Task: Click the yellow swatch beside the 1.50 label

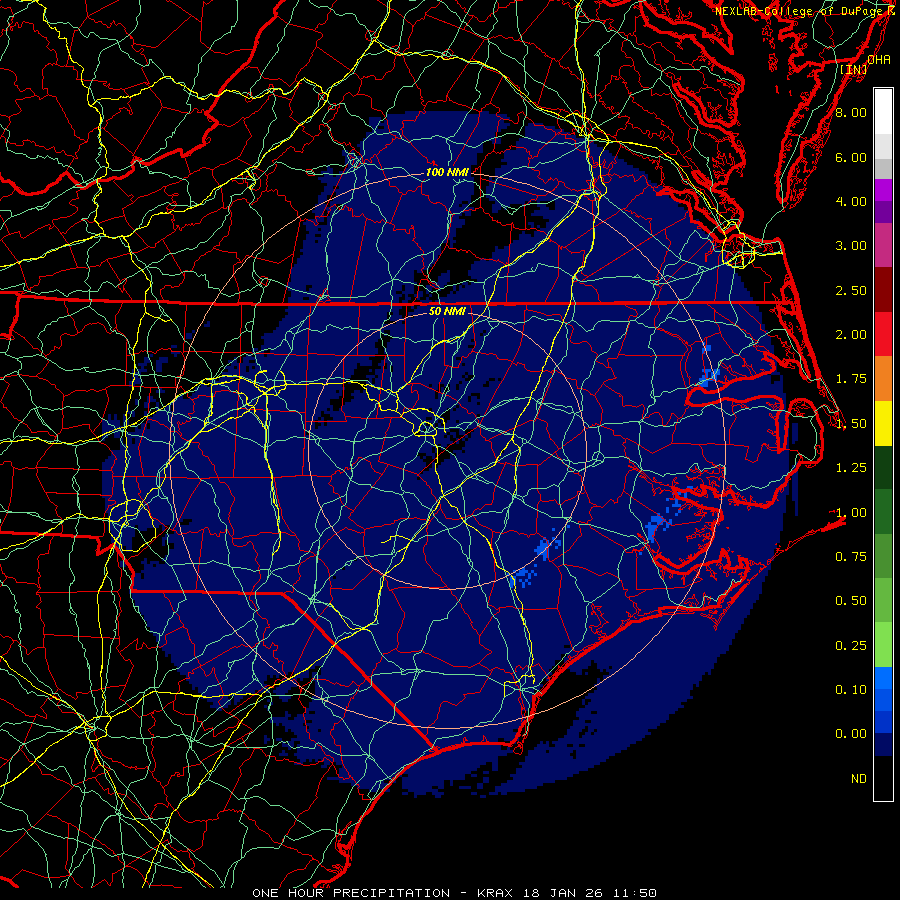Action: click(883, 423)
